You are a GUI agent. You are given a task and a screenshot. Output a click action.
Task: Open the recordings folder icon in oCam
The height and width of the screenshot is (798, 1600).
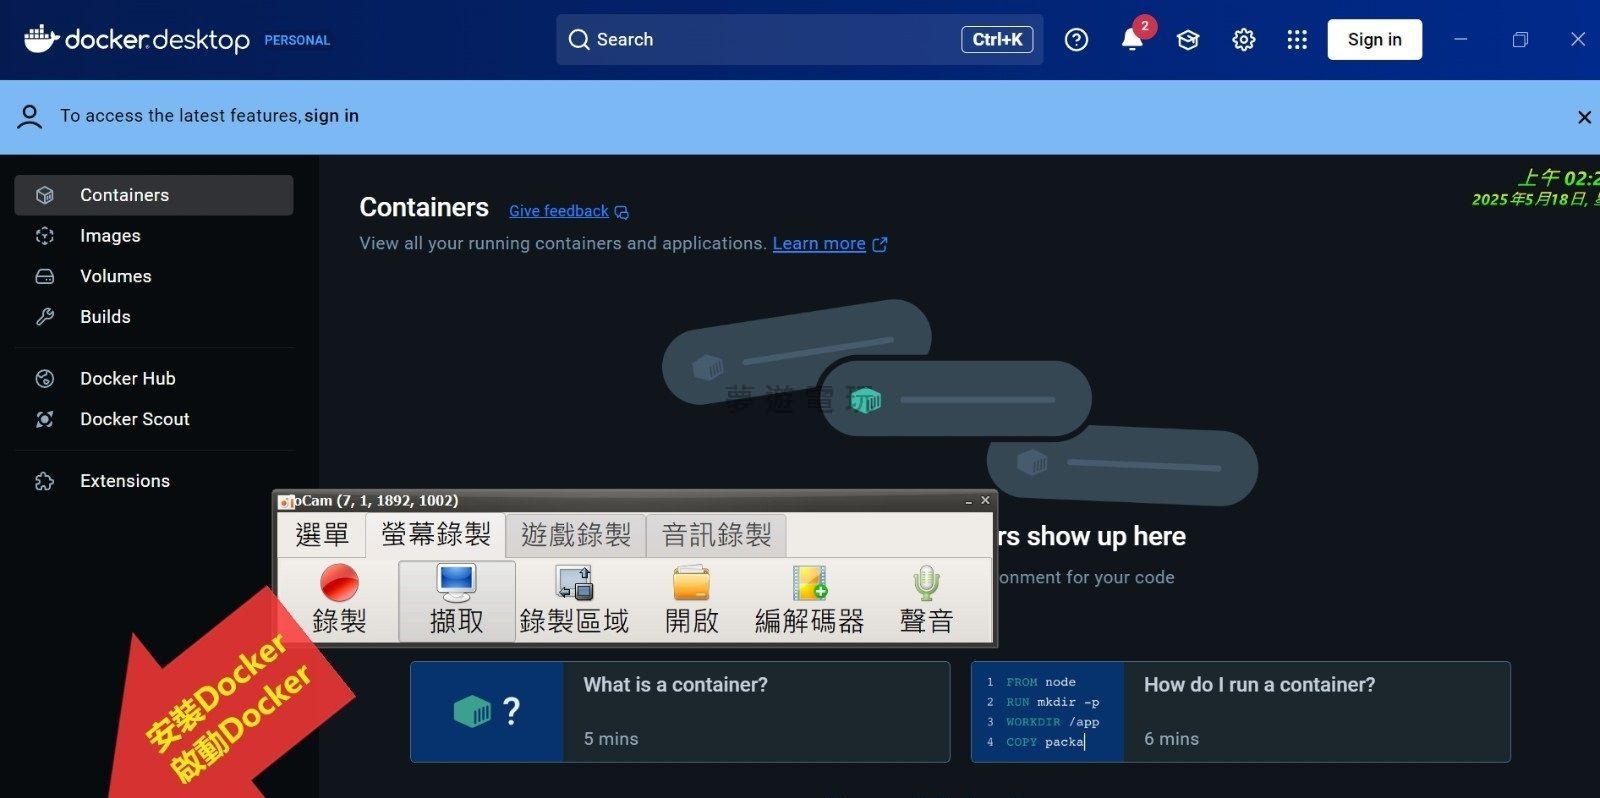pos(691,584)
